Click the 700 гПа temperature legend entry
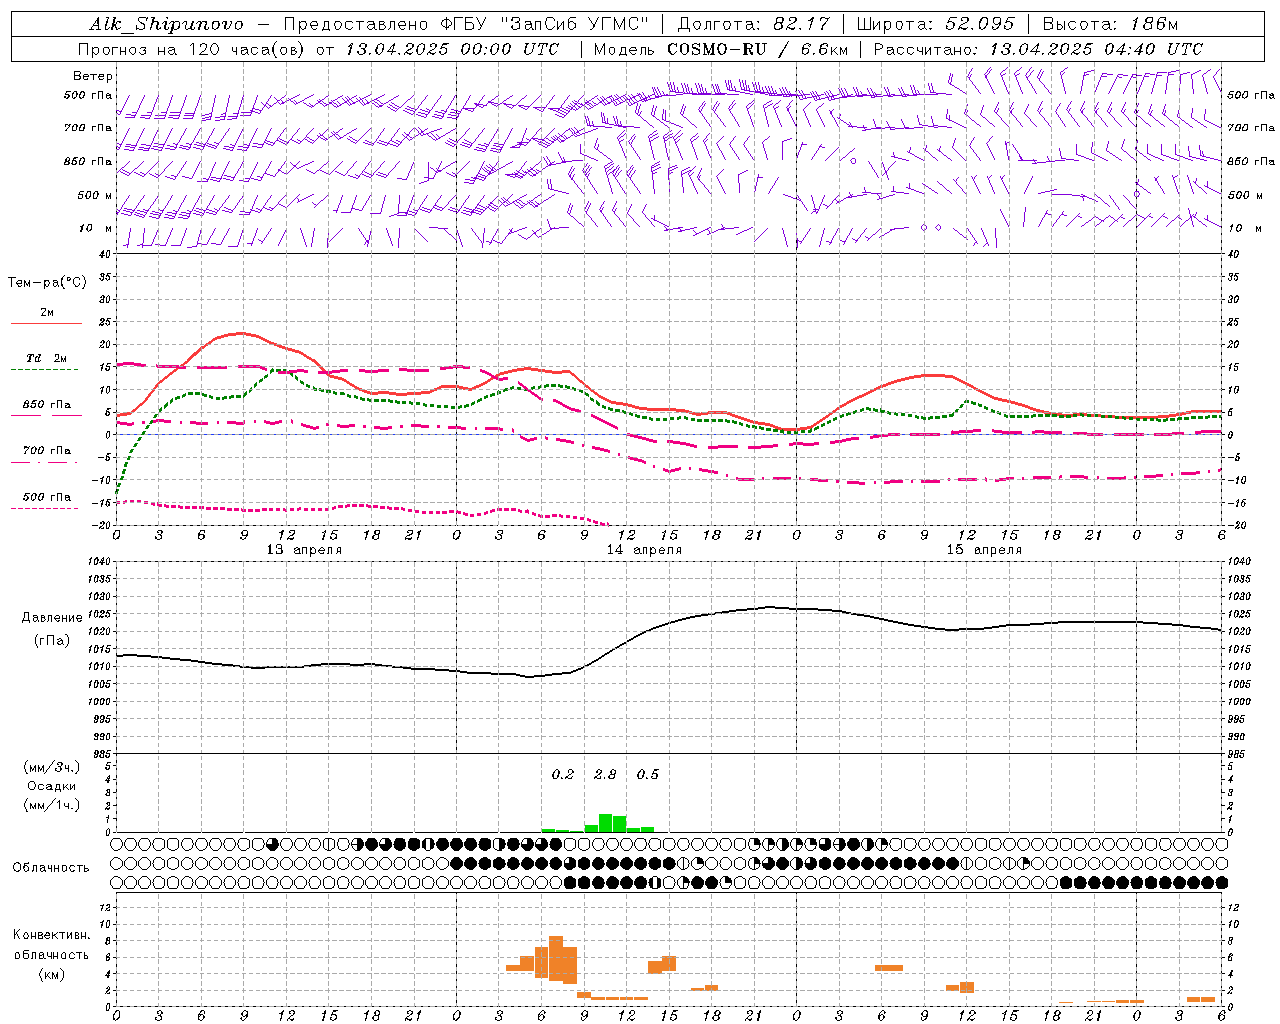Image resolution: width=1280 pixels, height=1024 pixels. [x=46, y=451]
